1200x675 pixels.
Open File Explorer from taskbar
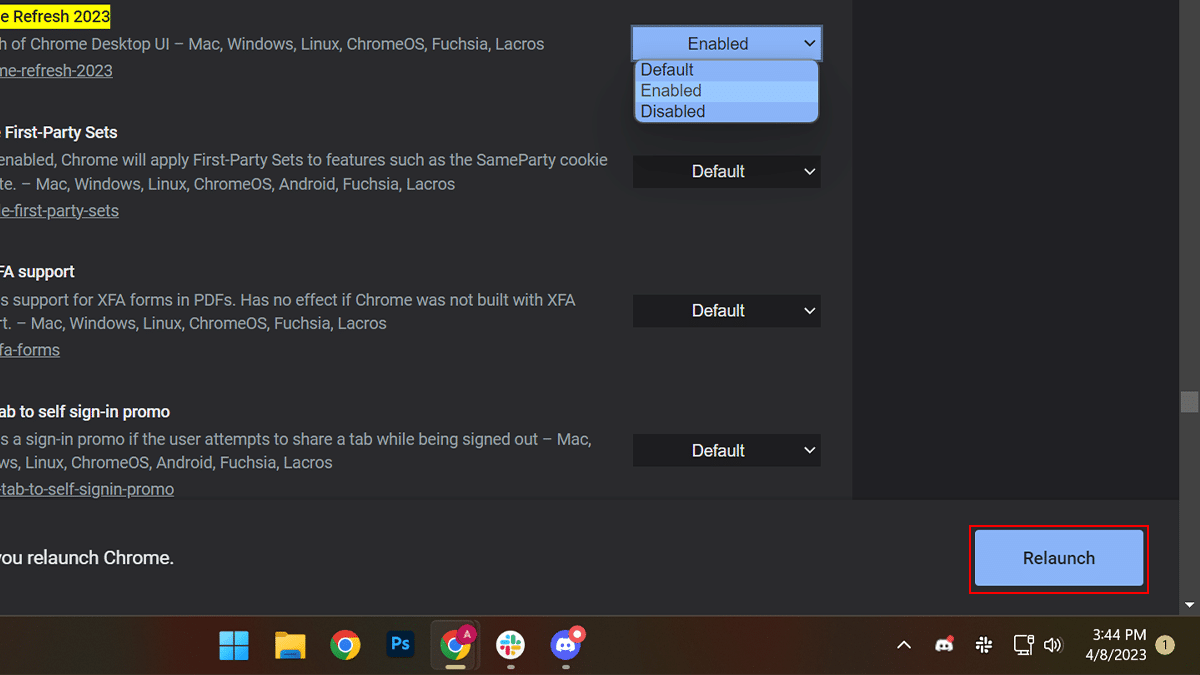click(x=290, y=646)
